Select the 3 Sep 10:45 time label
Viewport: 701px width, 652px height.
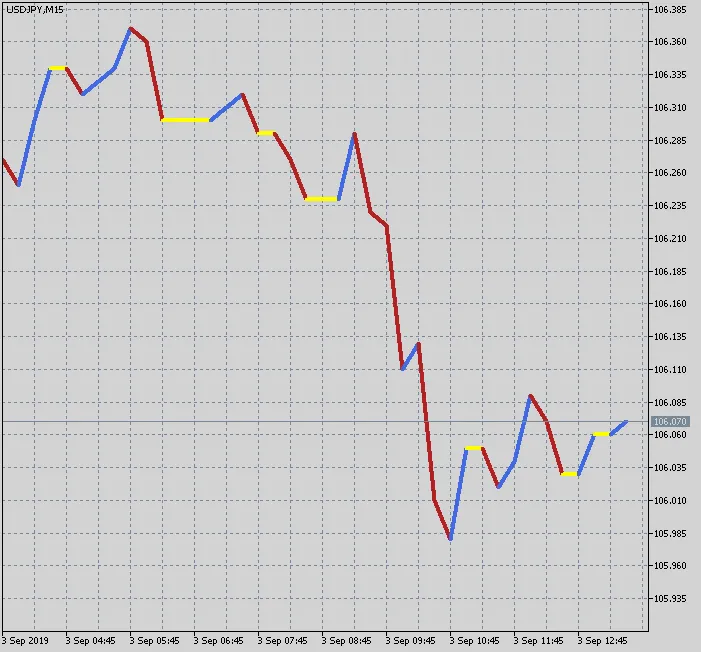pos(474,640)
